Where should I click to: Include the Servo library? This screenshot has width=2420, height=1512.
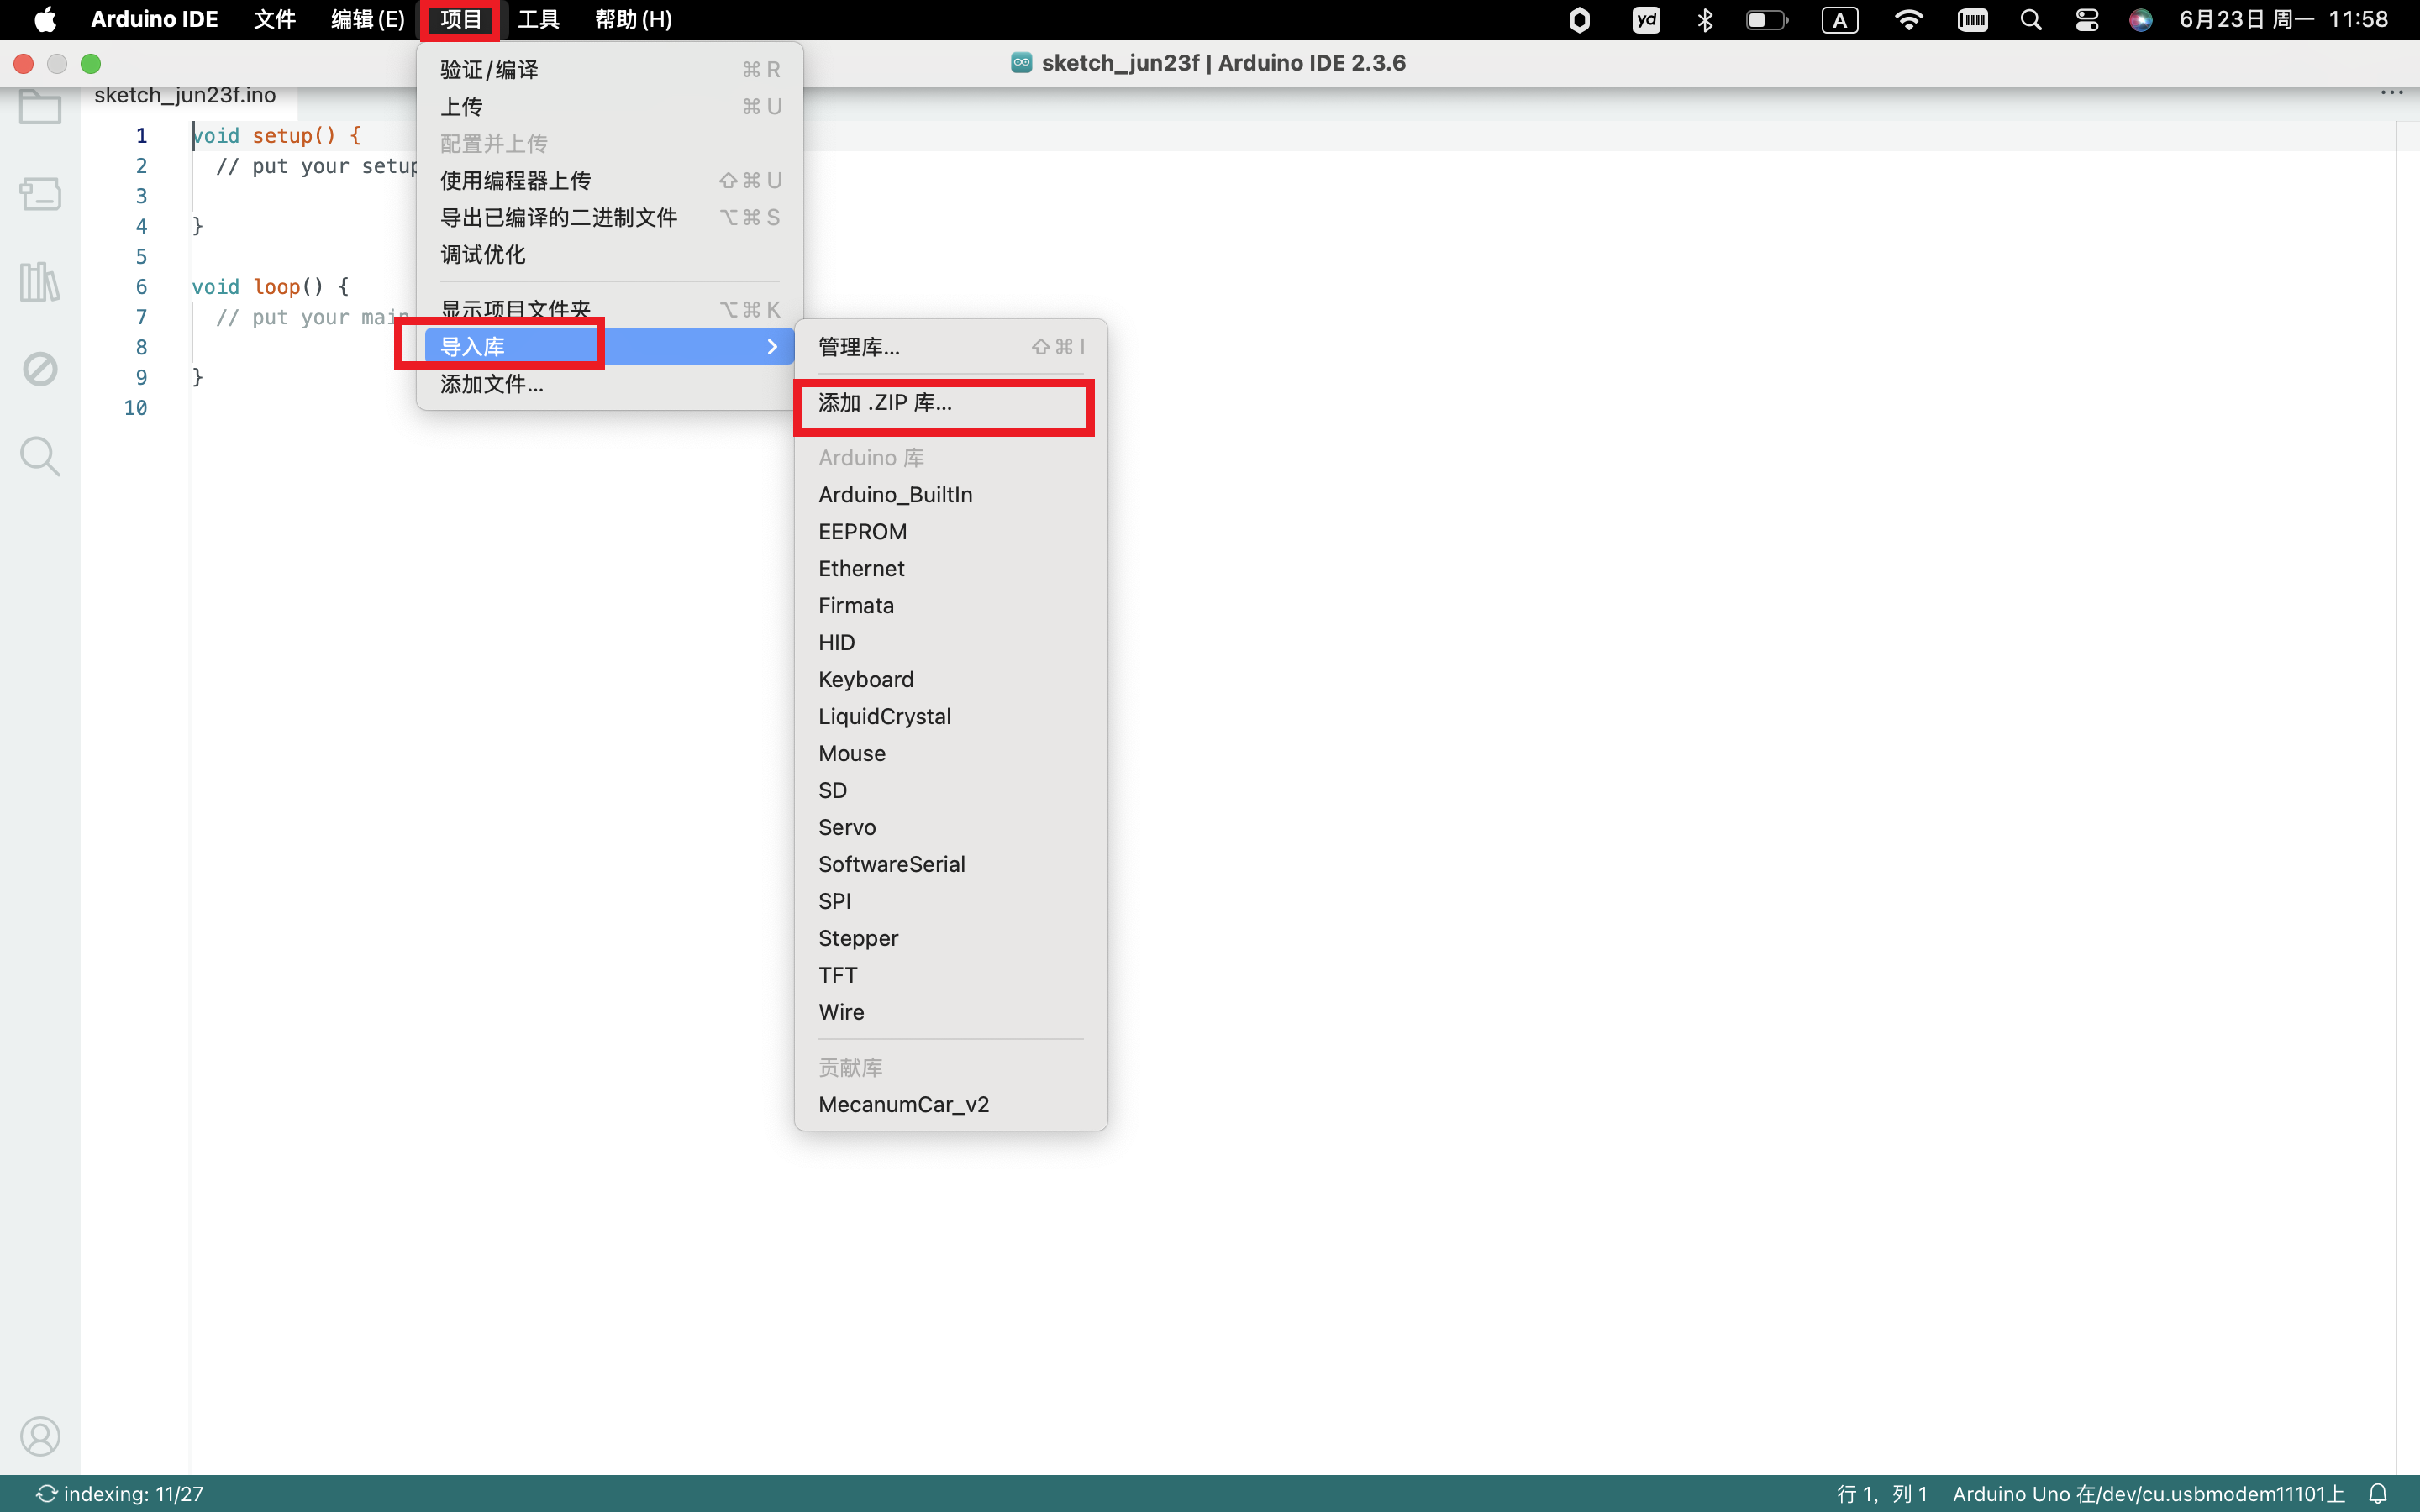pos(950,827)
